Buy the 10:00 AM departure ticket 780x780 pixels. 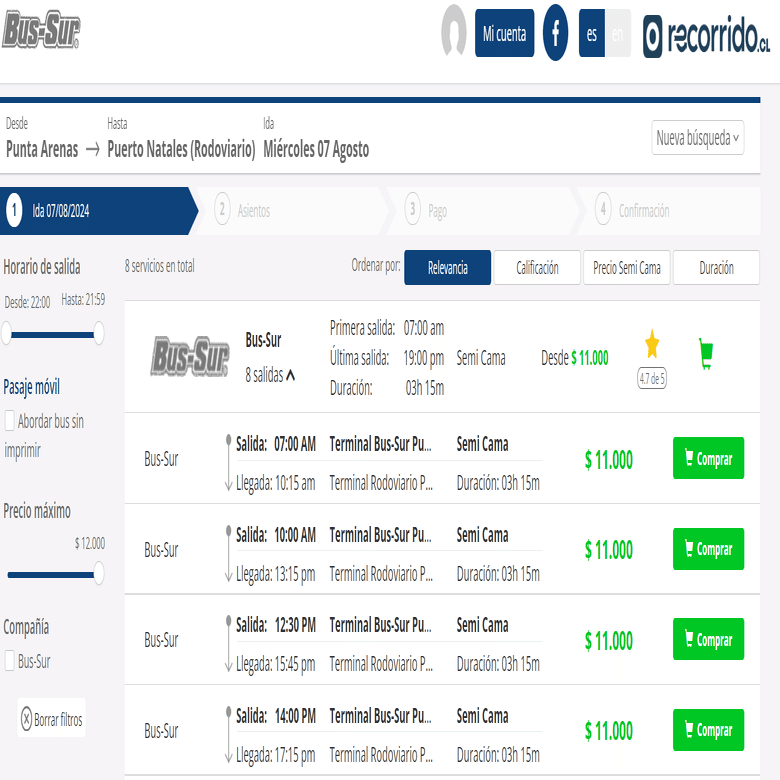tap(708, 549)
